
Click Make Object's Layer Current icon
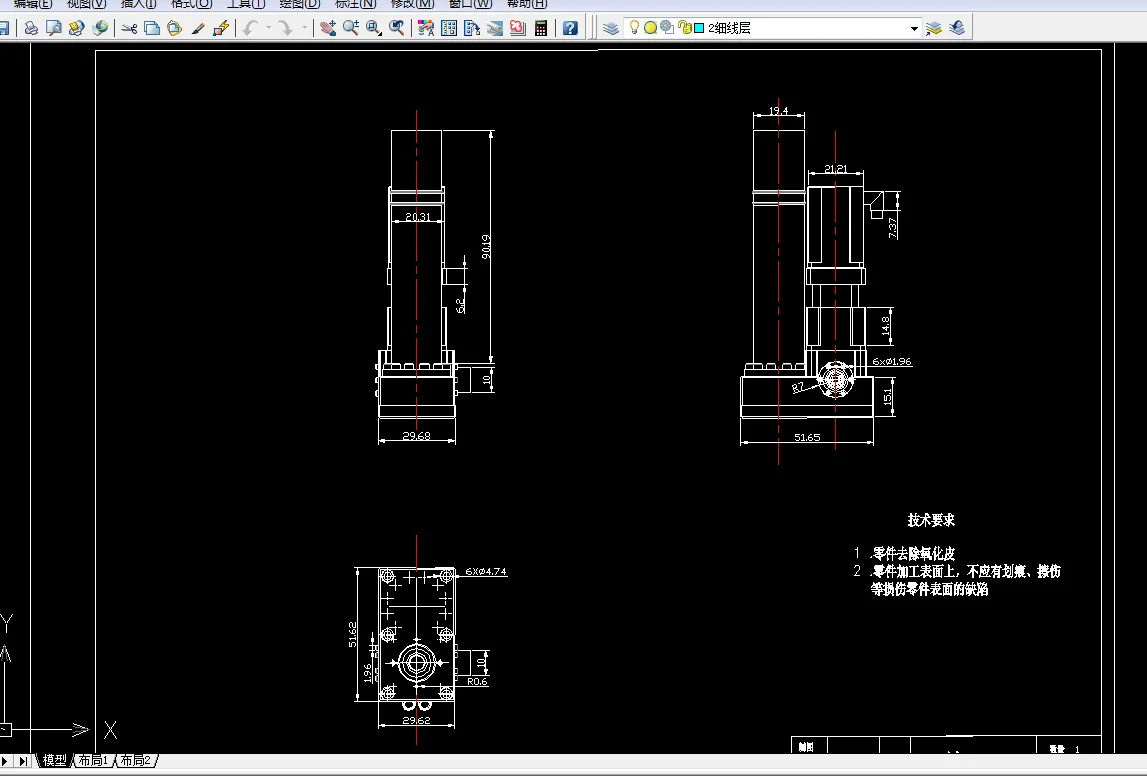(x=933, y=28)
